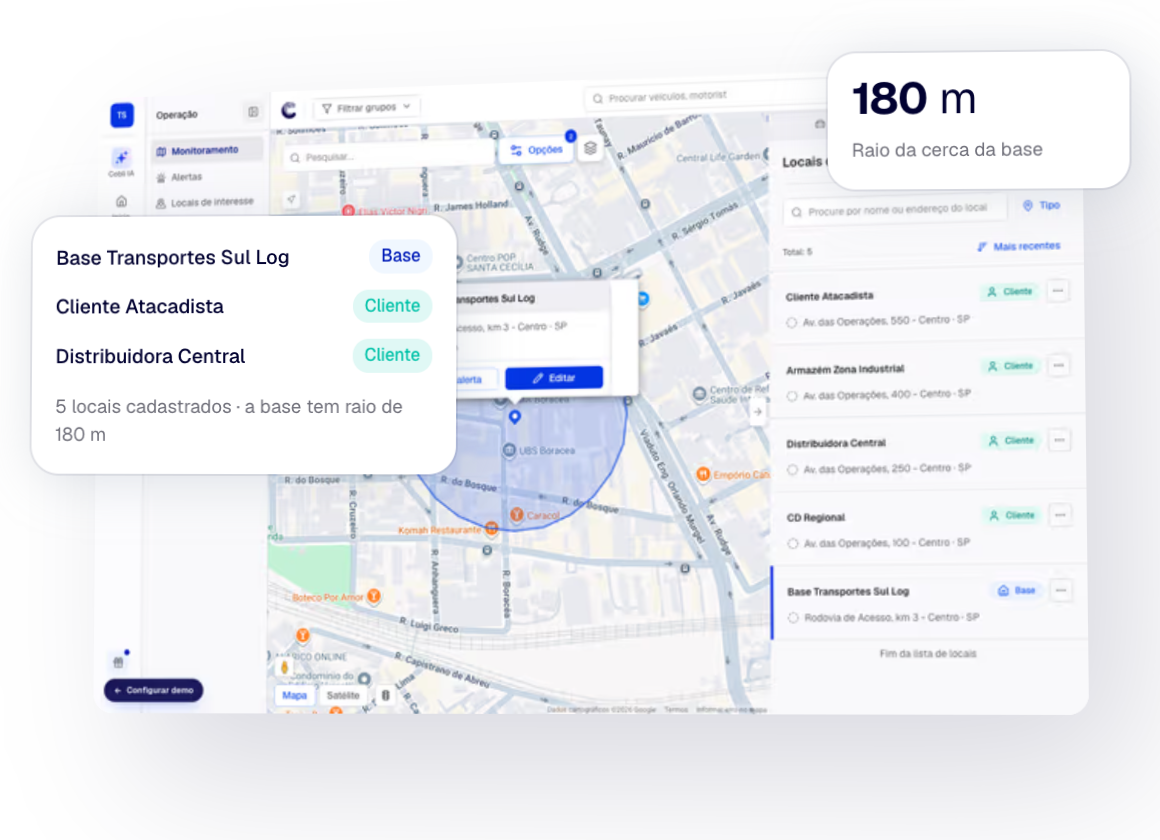Open more options for Distribuidora Central

(1059, 440)
